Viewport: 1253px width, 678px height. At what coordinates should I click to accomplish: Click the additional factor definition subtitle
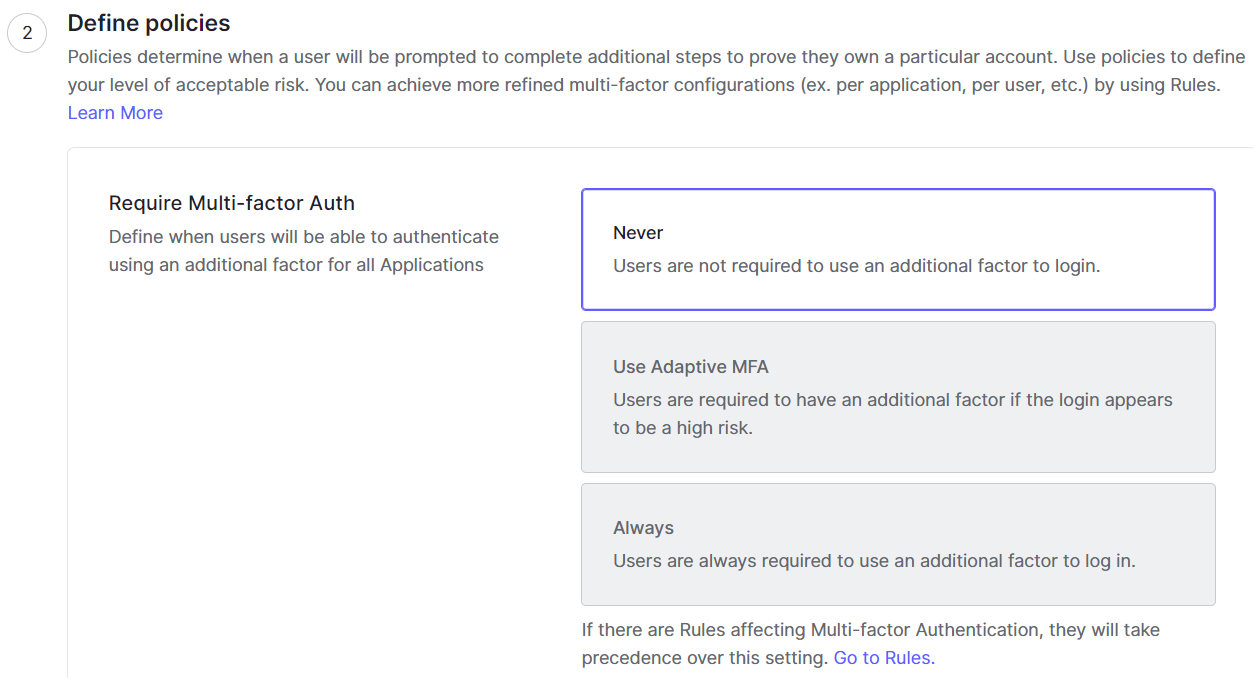pos(303,250)
